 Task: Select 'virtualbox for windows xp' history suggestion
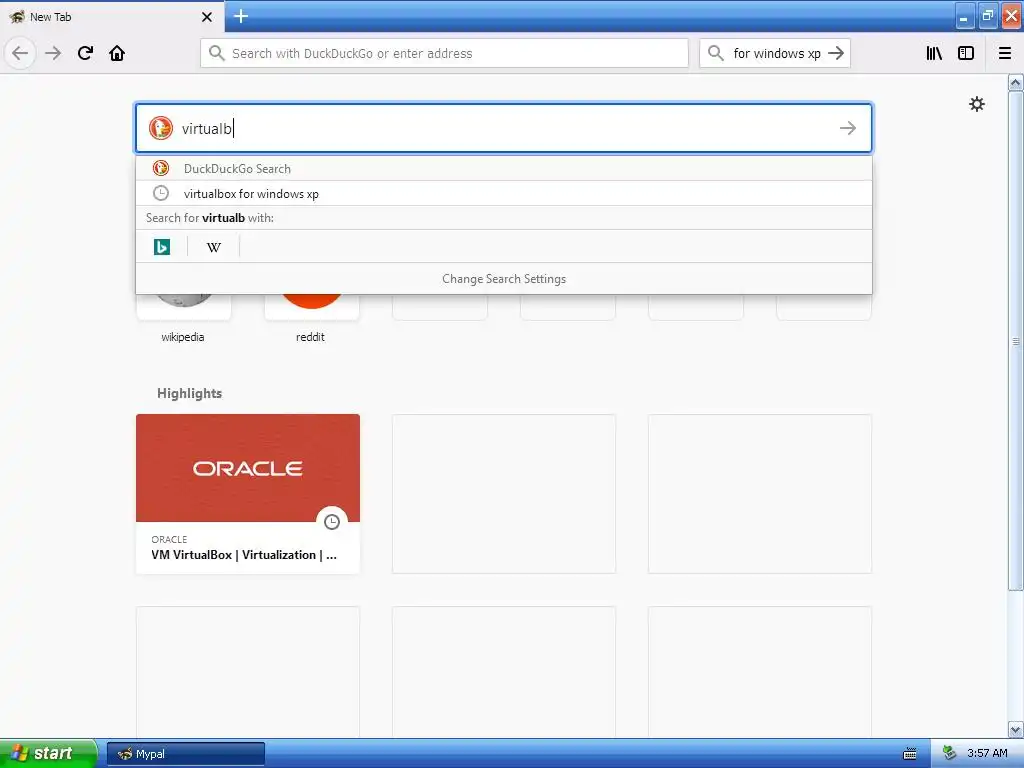click(x=504, y=193)
